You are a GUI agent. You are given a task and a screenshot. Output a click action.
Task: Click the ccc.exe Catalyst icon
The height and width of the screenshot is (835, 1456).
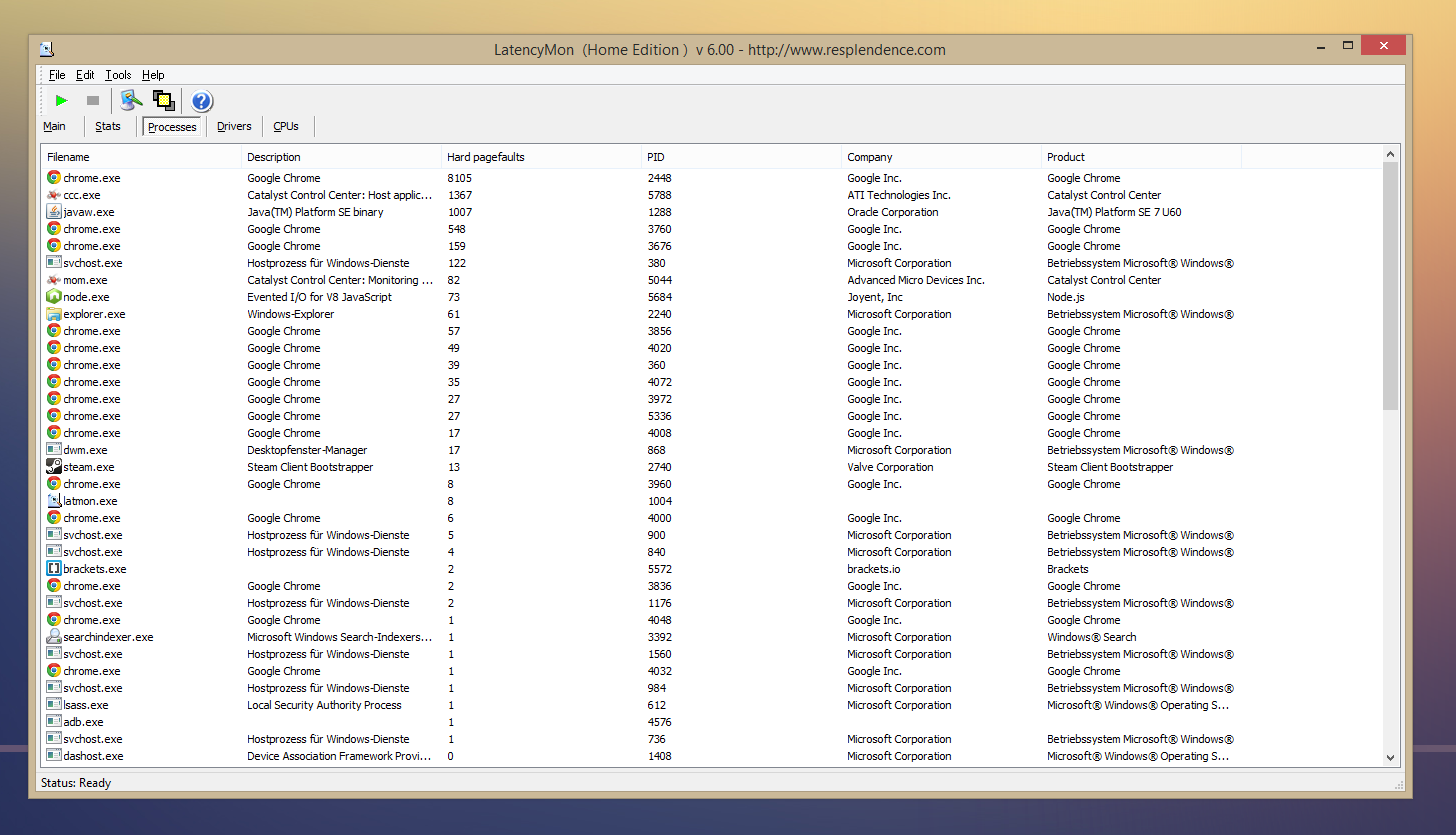(x=54, y=195)
